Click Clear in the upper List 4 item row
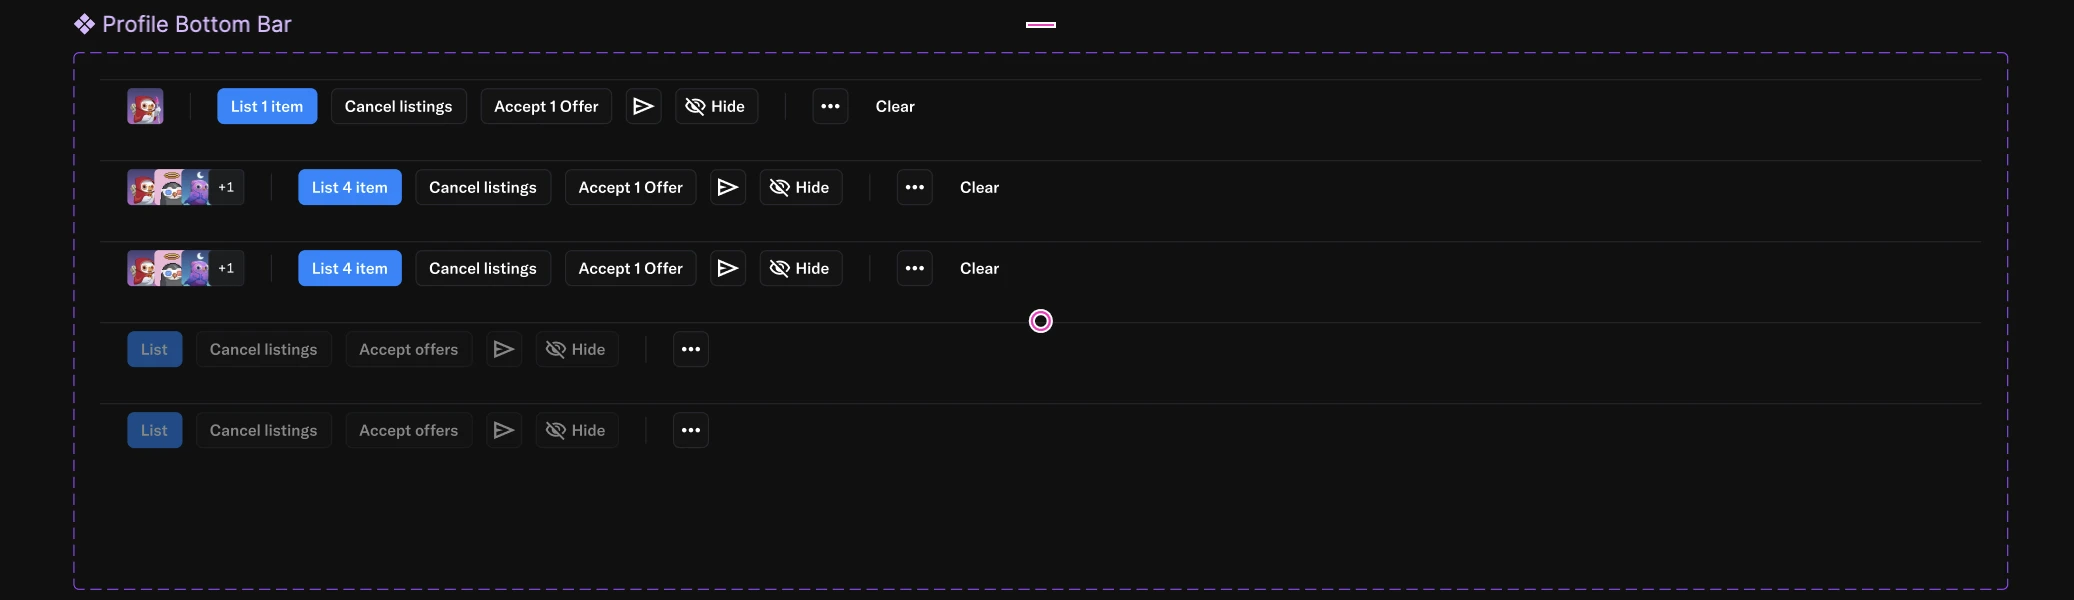2074x600 pixels. [980, 187]
